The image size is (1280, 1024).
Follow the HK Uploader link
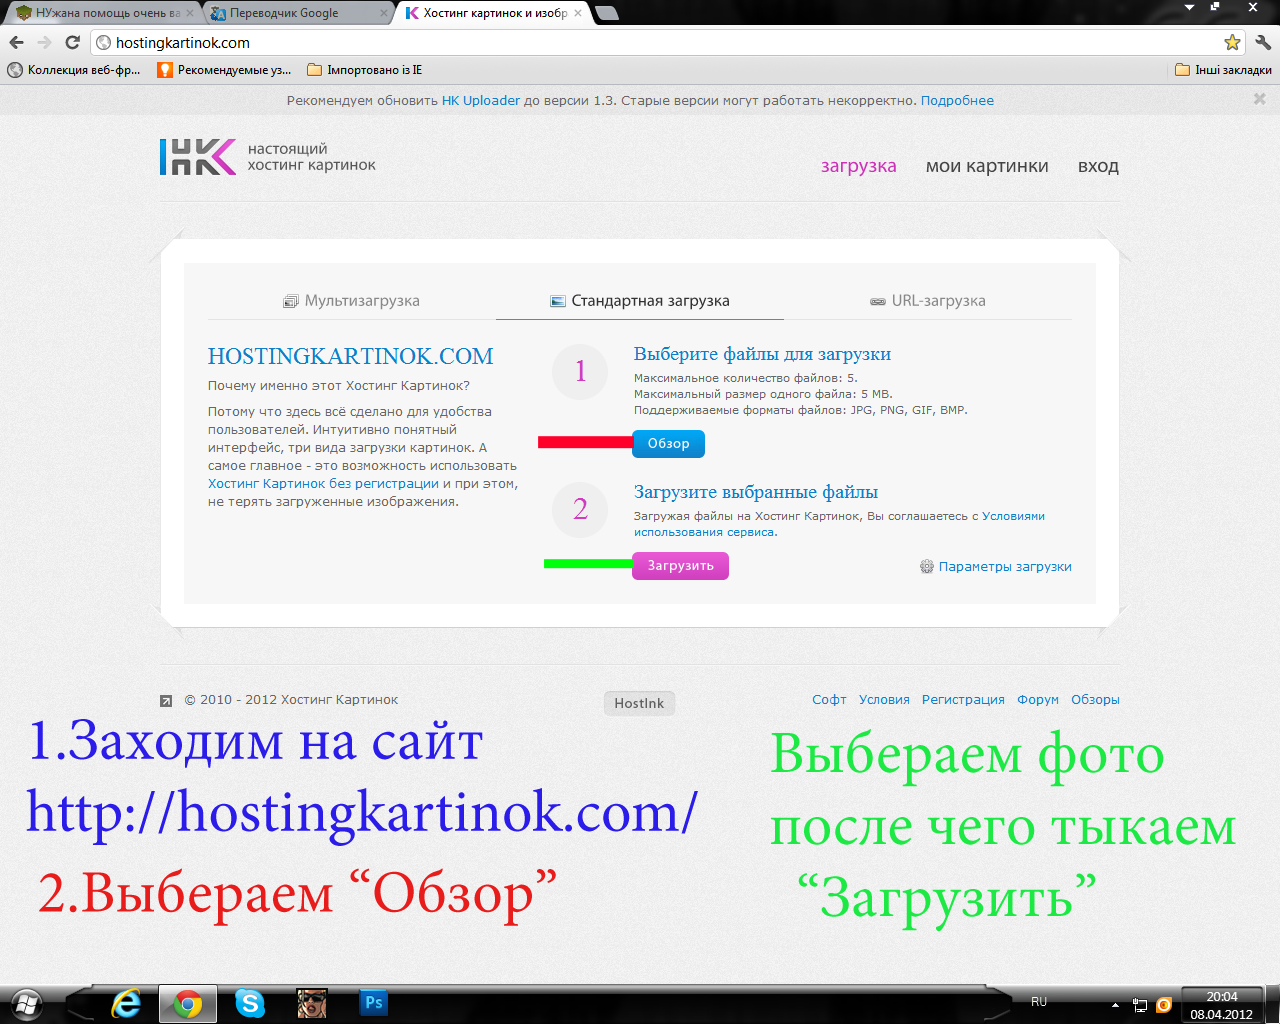pyautogui.click(x=481, y=100)
